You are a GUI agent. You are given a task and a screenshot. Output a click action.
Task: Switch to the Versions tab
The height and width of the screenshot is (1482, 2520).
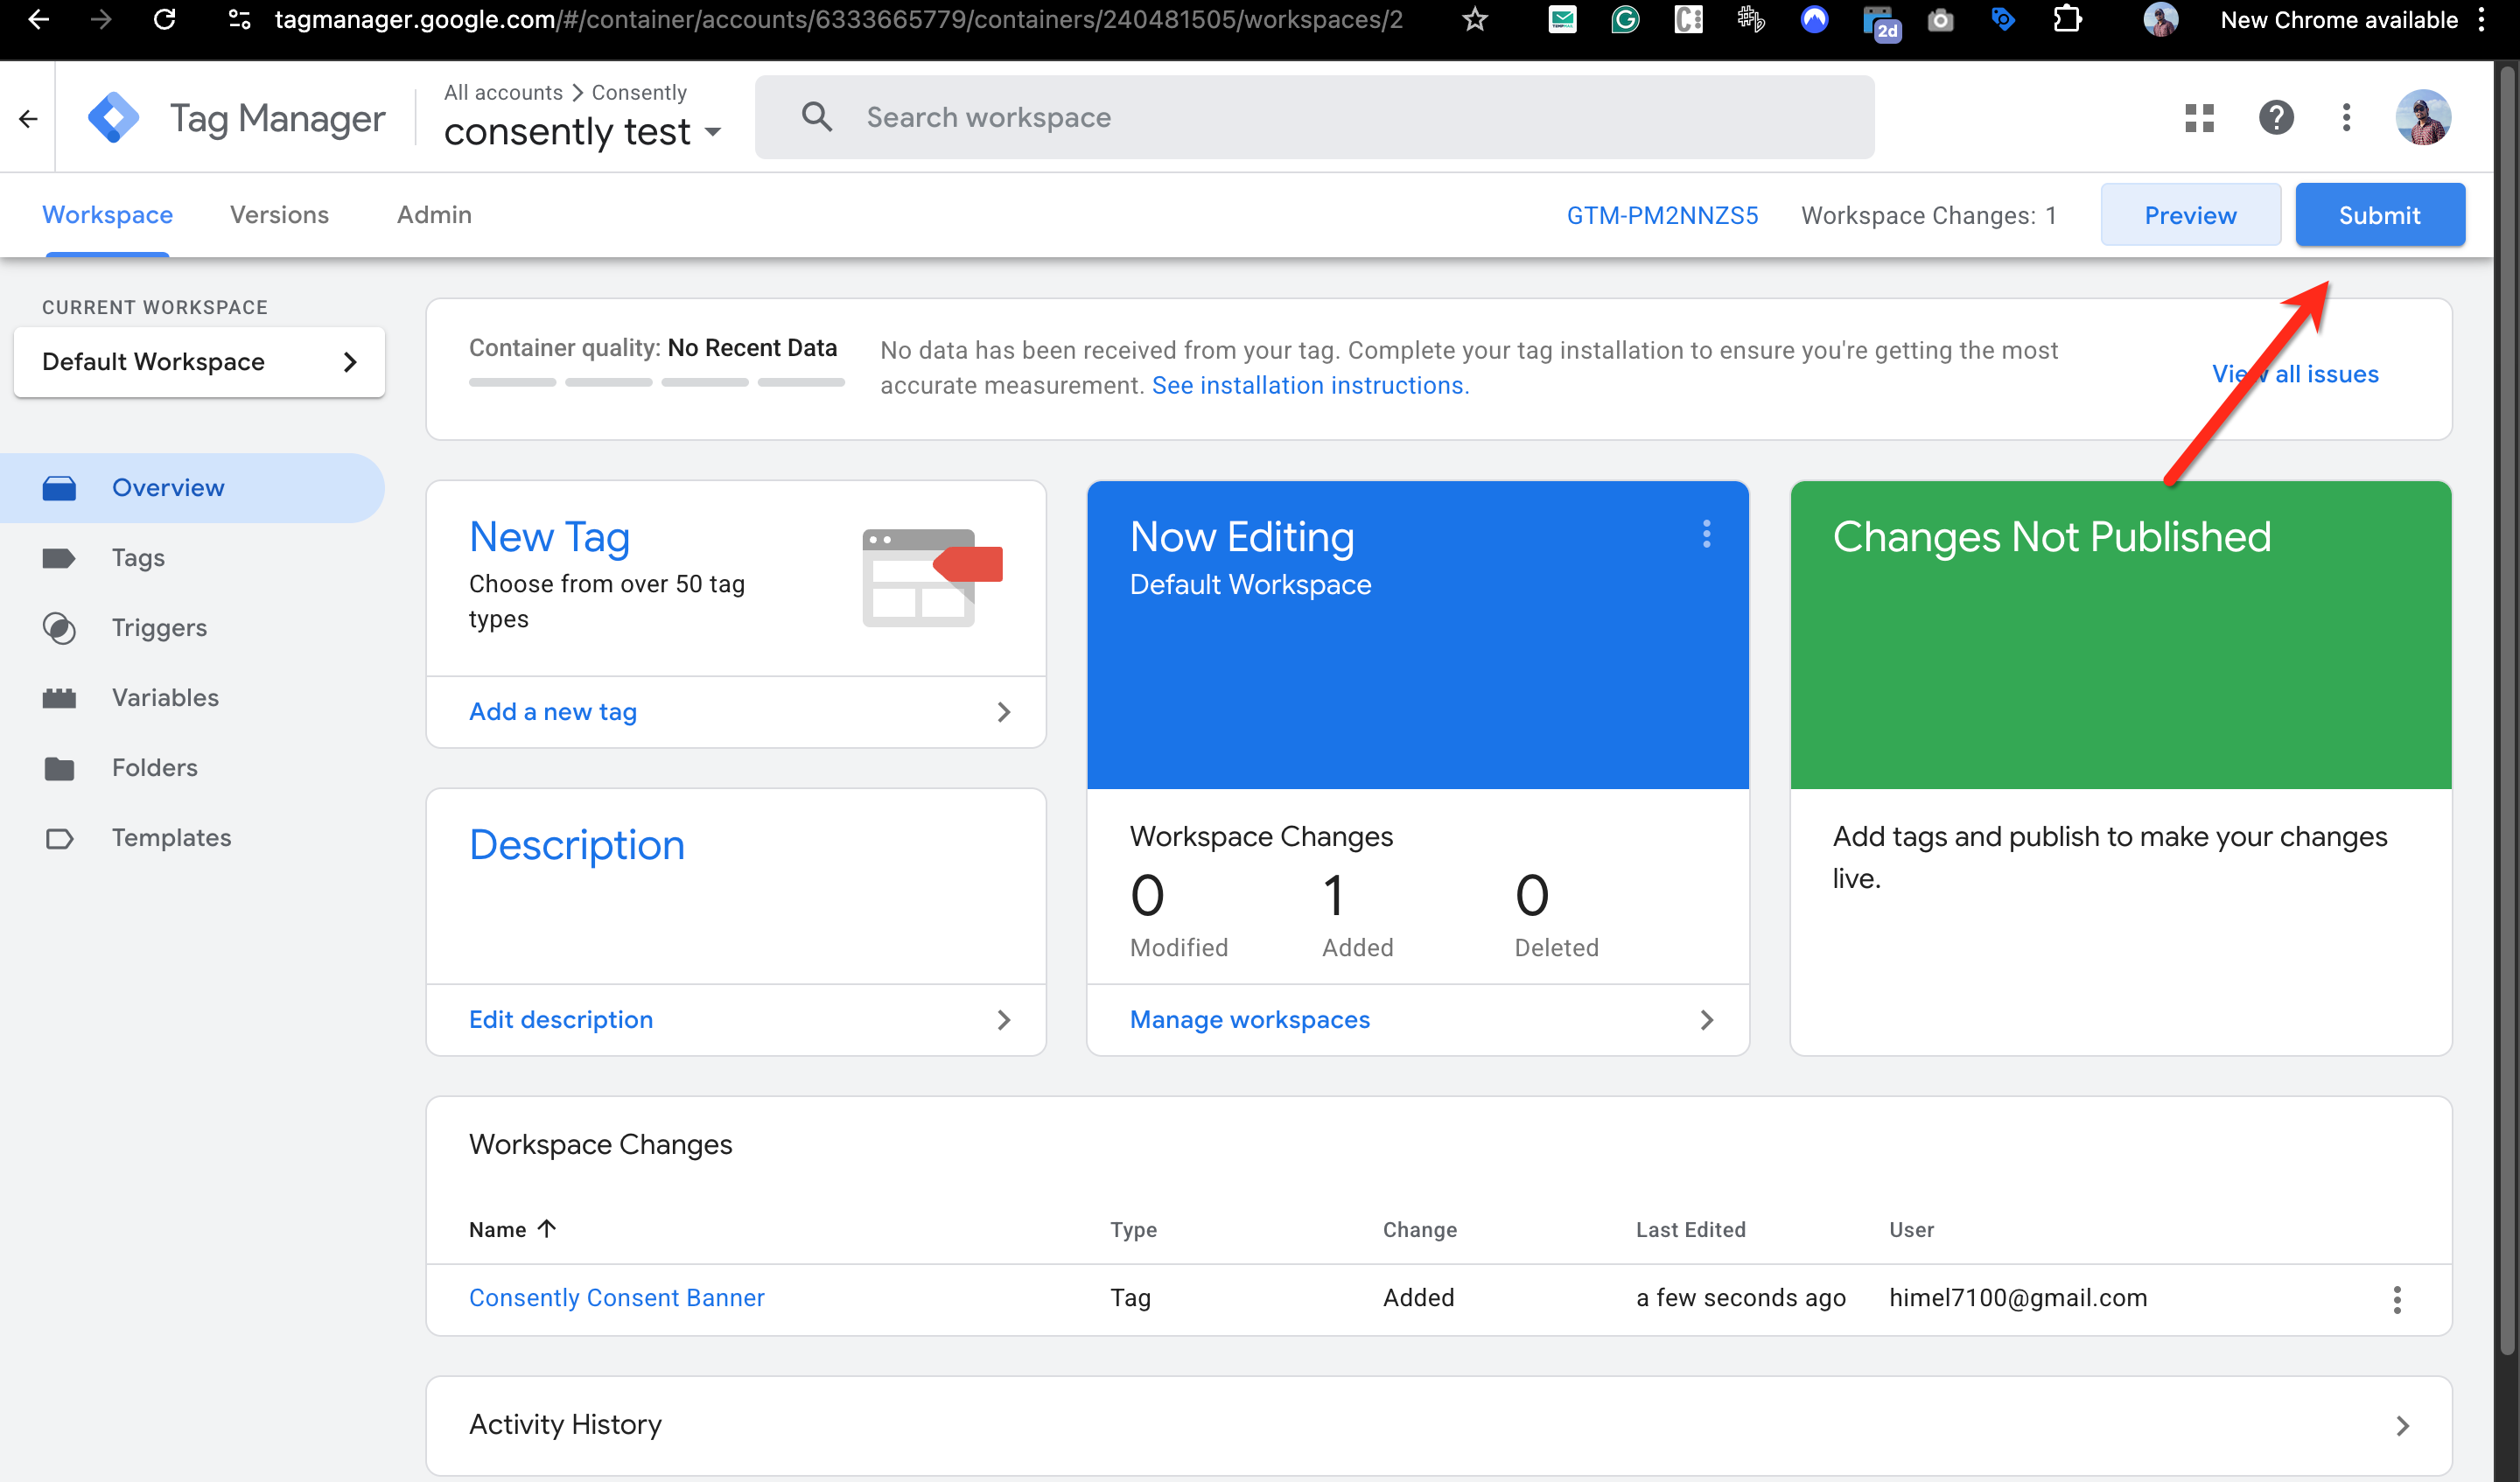[x=279, y=215]
